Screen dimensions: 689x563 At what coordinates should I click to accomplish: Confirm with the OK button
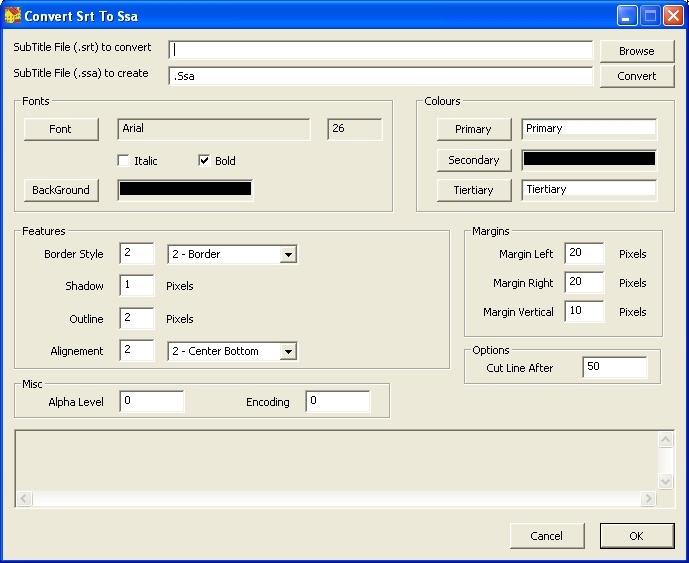tap(637, 536)
